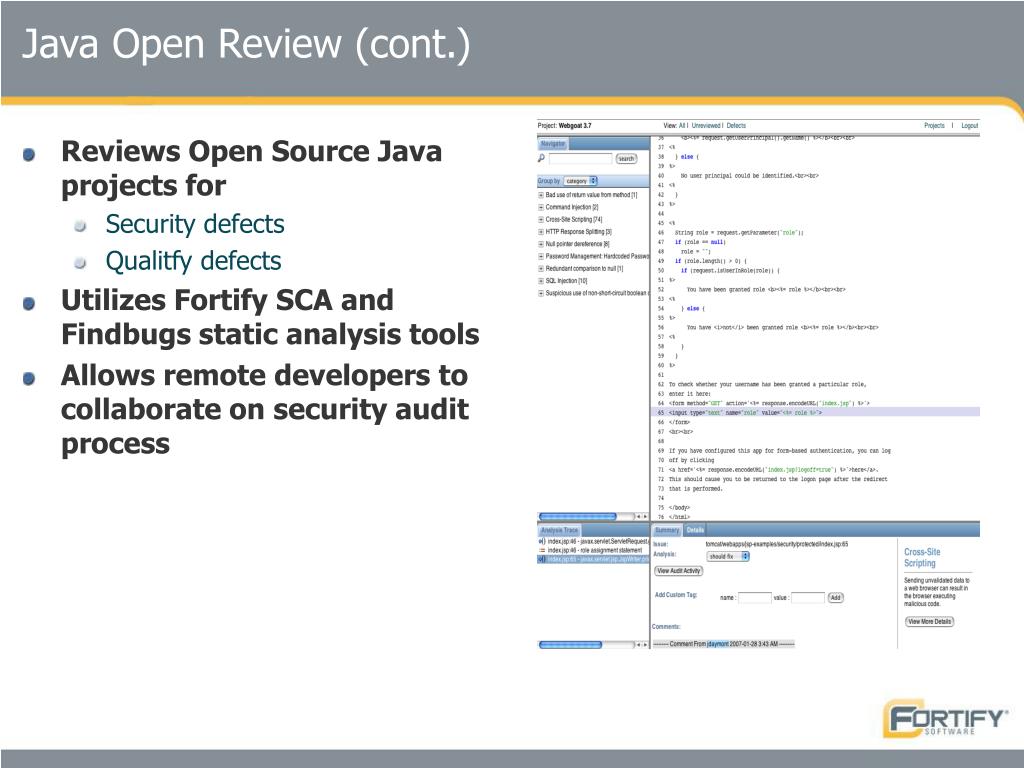
Task: Click the magnifier icon beside the search field
Action: click(541, 158)
